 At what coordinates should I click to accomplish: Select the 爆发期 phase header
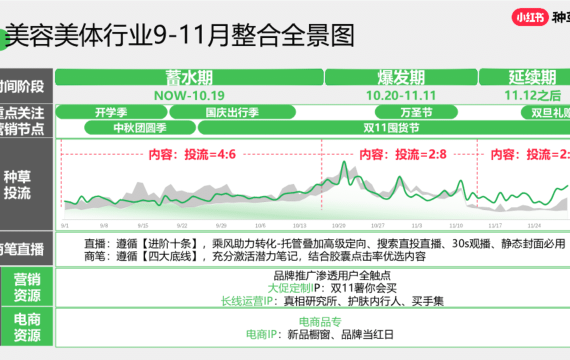coord(401,77)
